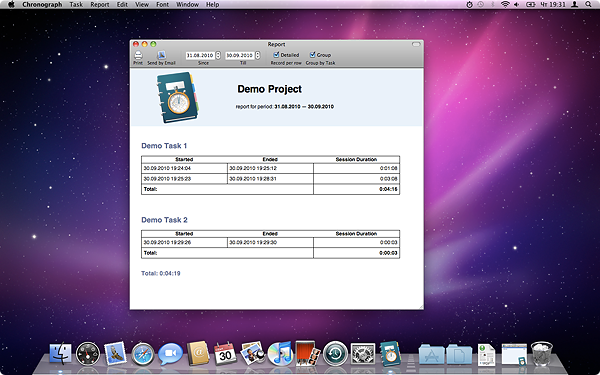Open the Edit menu
Screen dimensions: 600x375
coord(122,5)
